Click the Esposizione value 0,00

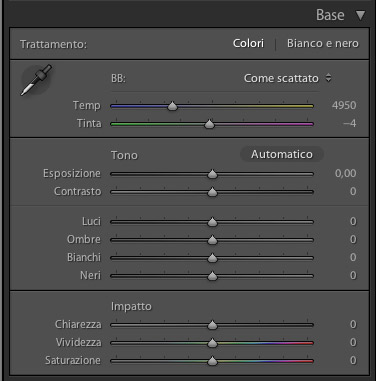click(346, 174)
